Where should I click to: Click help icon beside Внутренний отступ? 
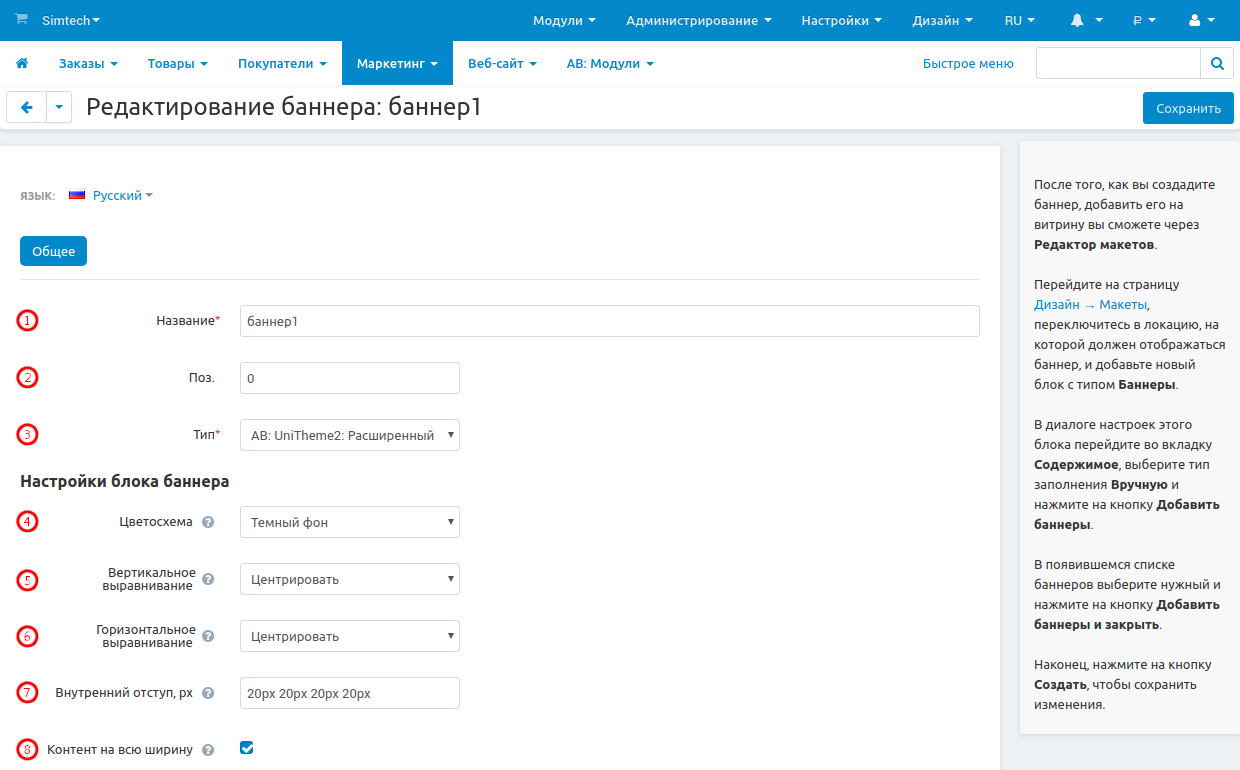pyautogui.click(x=208, y=693)
